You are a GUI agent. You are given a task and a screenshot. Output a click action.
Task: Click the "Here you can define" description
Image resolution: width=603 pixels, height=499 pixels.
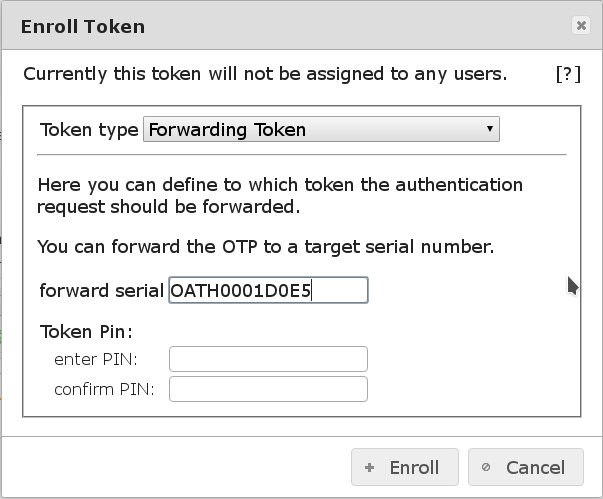click(x=280, y=196)
